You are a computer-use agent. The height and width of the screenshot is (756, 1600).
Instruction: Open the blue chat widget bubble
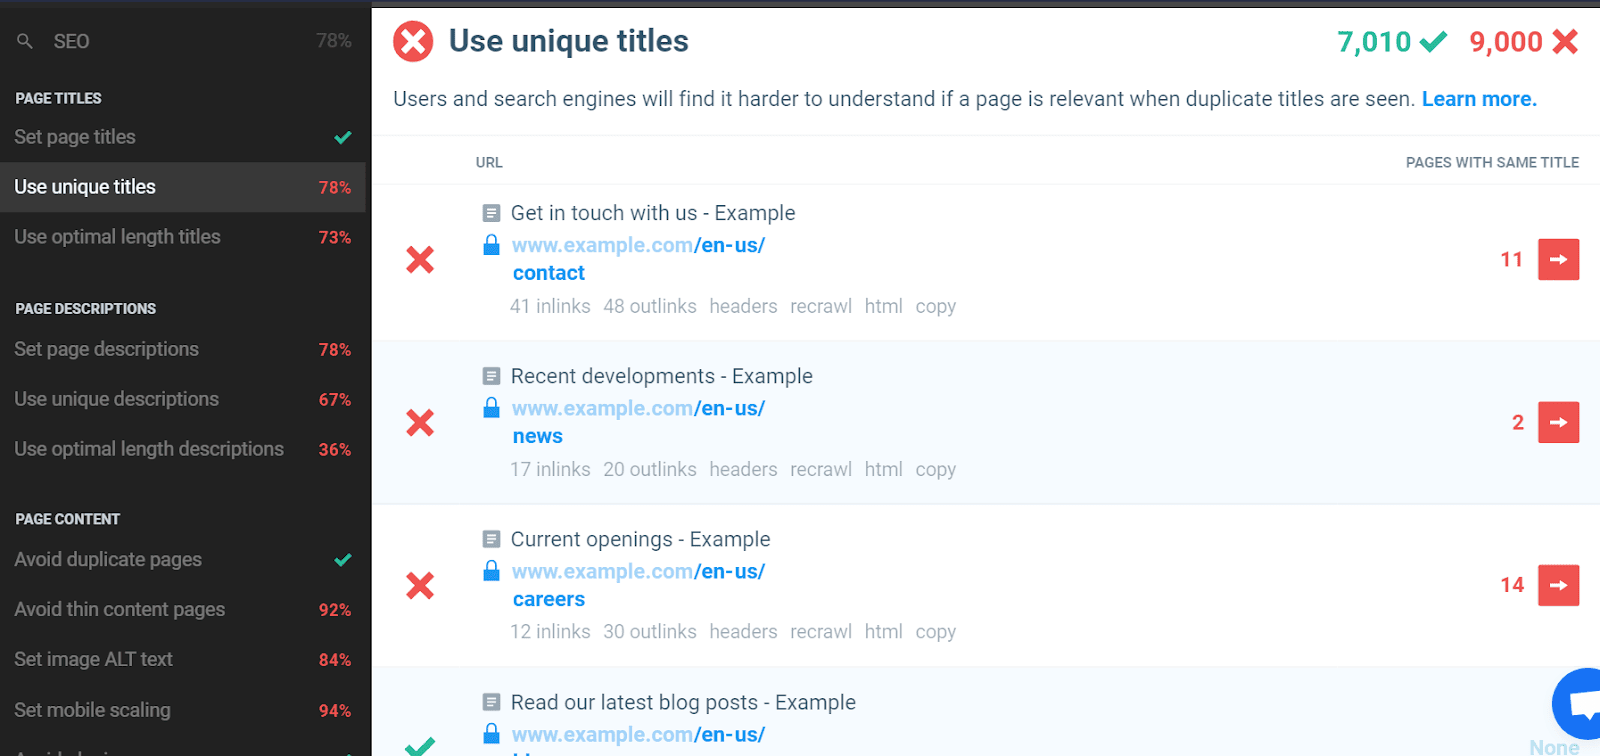(1582, 704)
